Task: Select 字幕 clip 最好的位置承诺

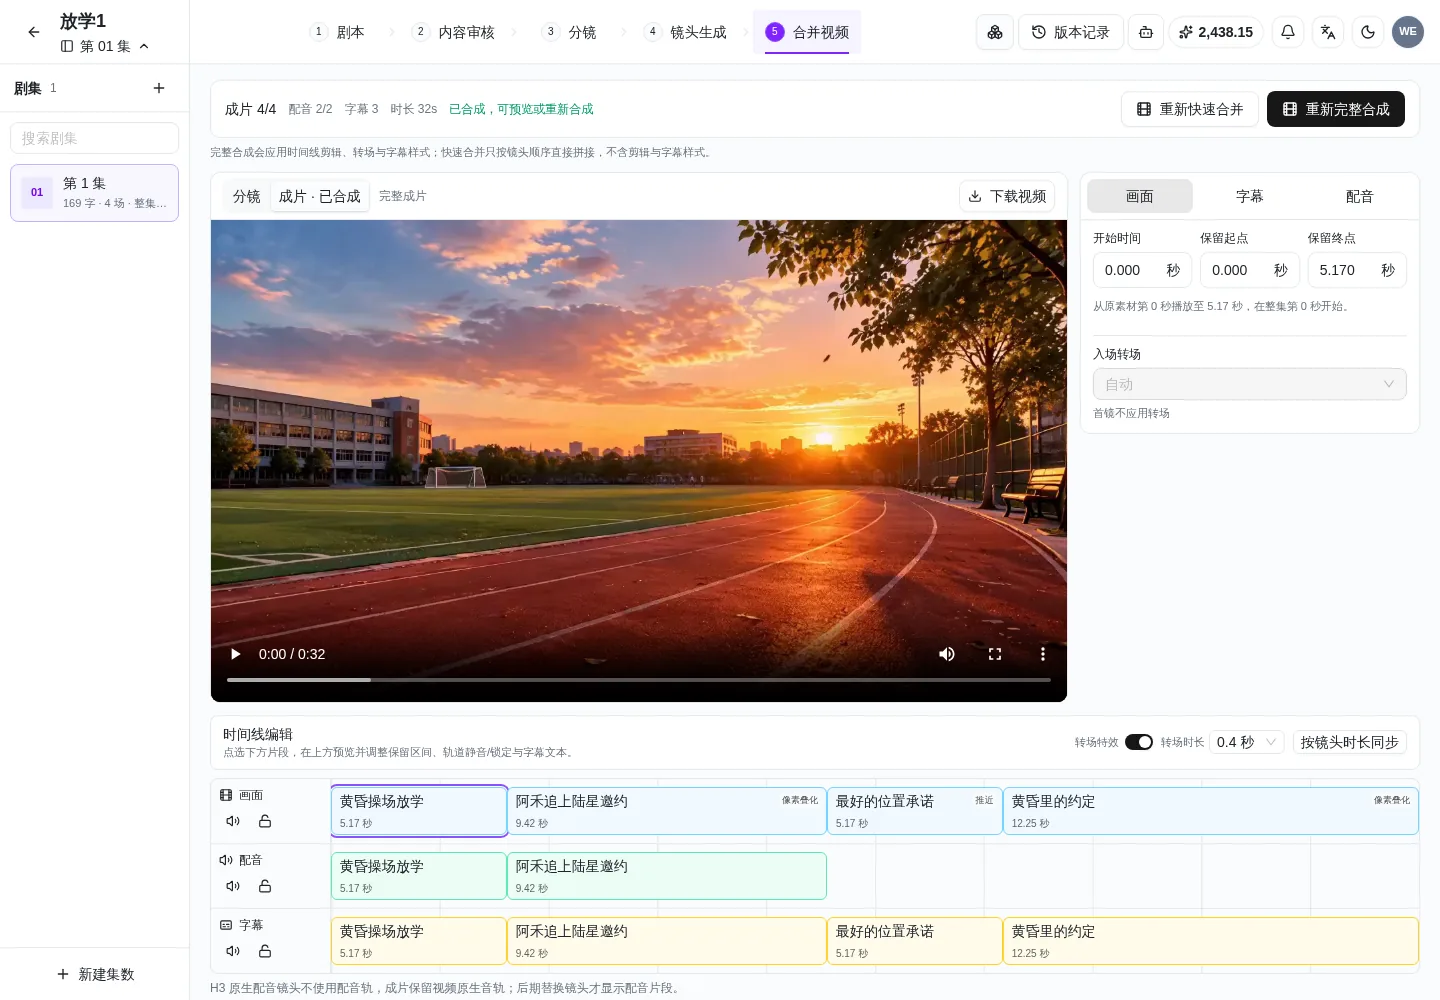Action: pos(914,941)
